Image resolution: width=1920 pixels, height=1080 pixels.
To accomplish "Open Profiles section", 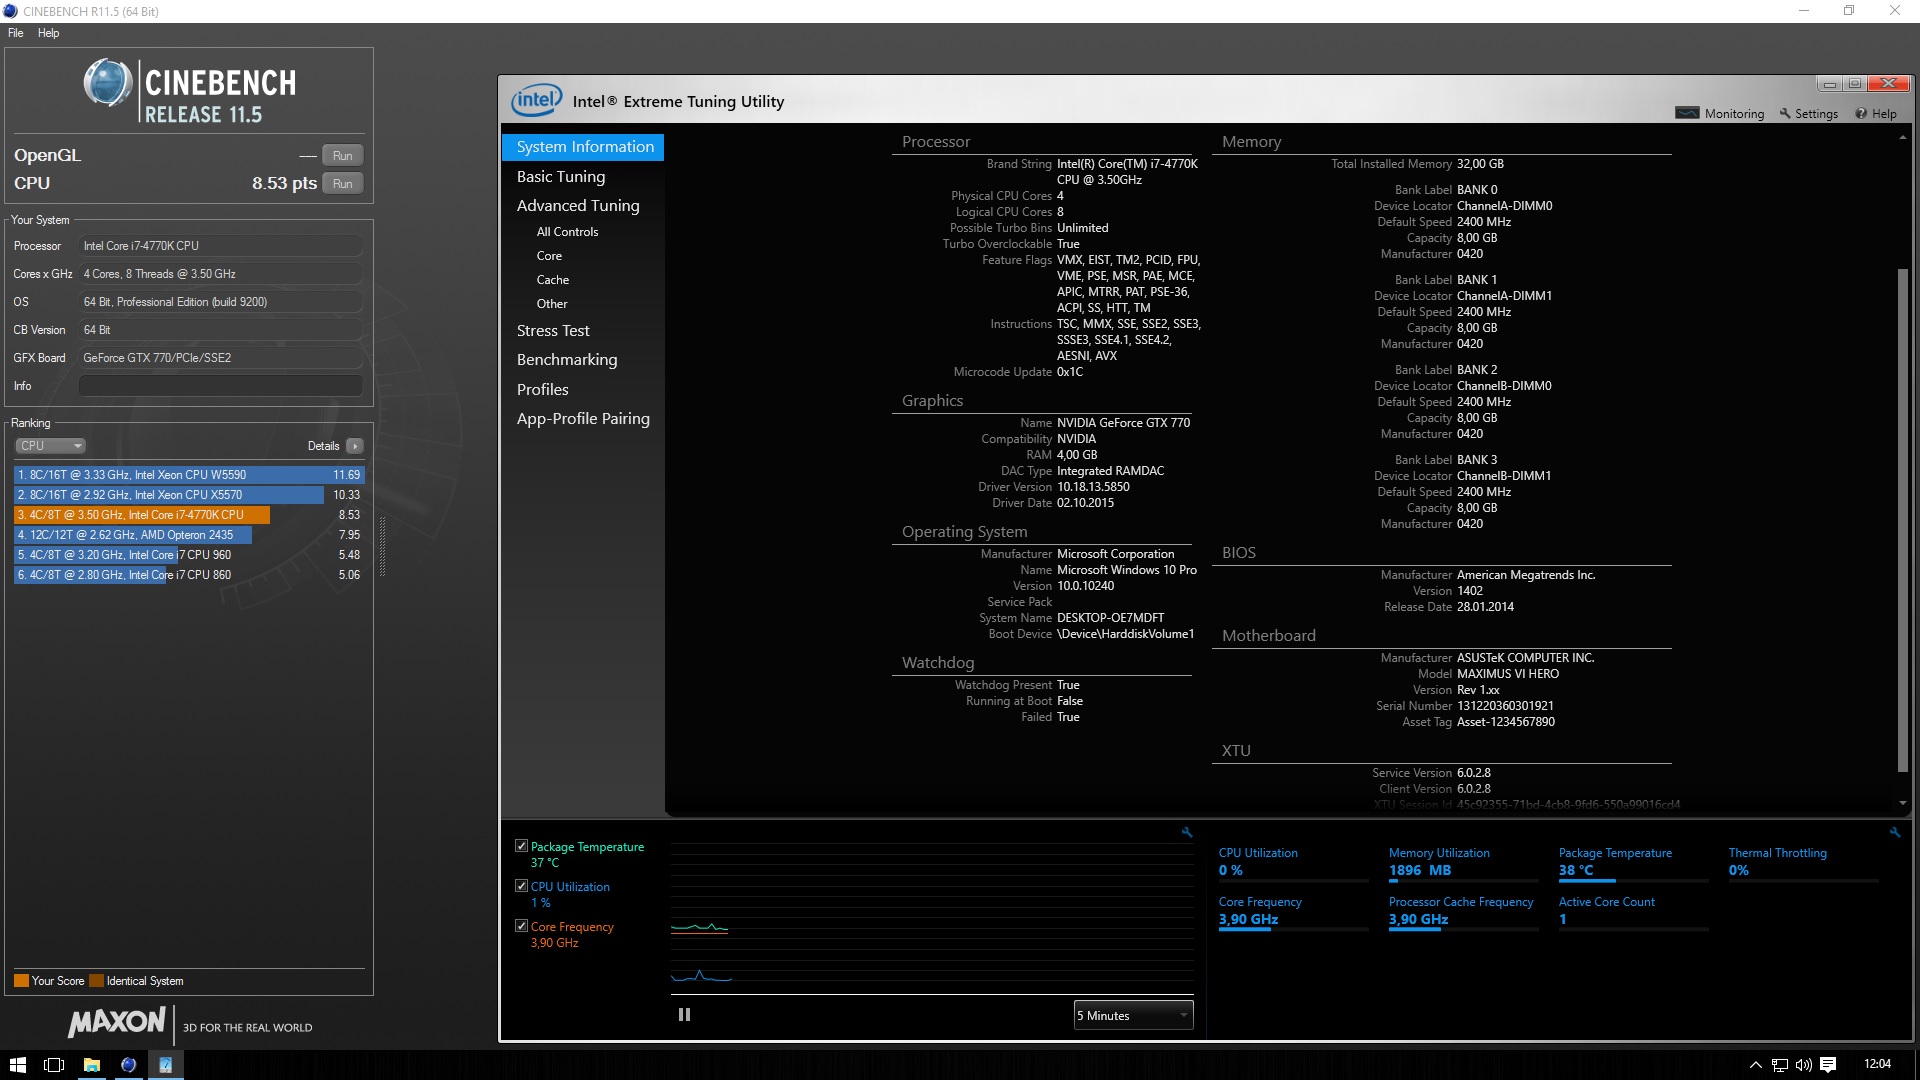I will point(543,390).
